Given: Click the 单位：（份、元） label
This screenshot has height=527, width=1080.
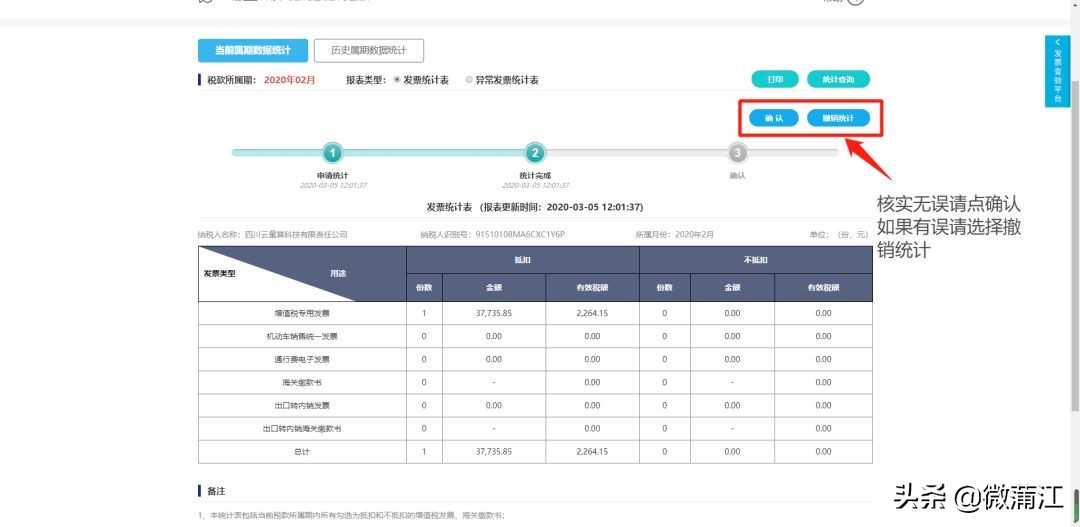Looking at the screenshot, I should [839, 234].
